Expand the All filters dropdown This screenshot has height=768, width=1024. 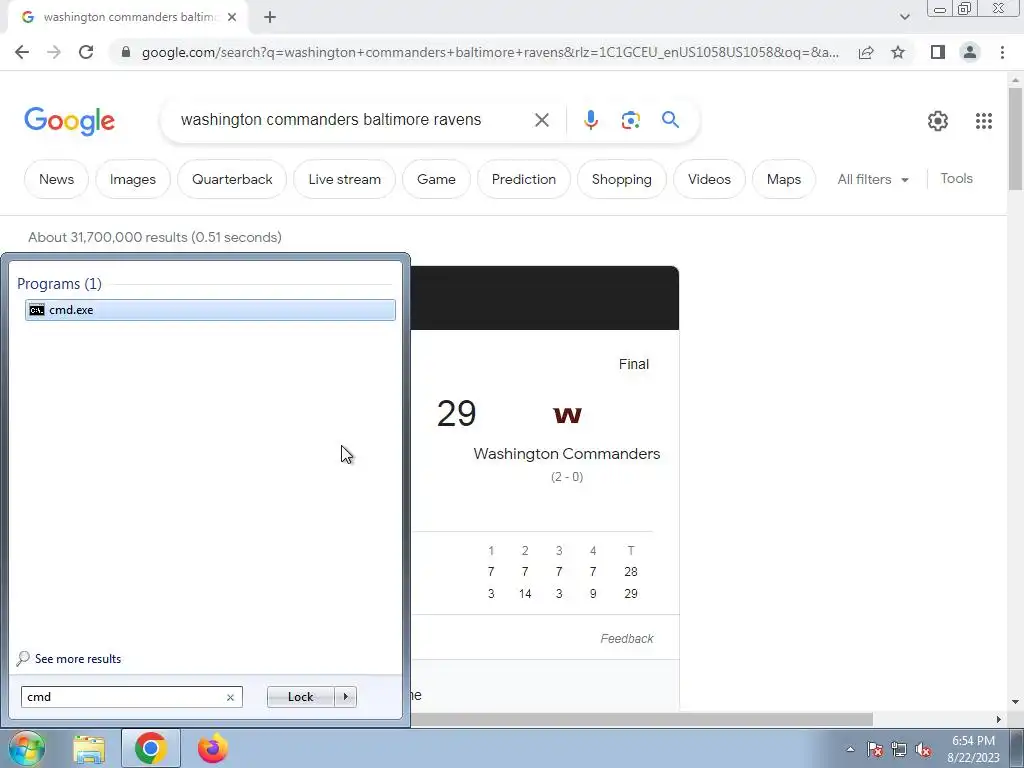(x=872, y=180)
